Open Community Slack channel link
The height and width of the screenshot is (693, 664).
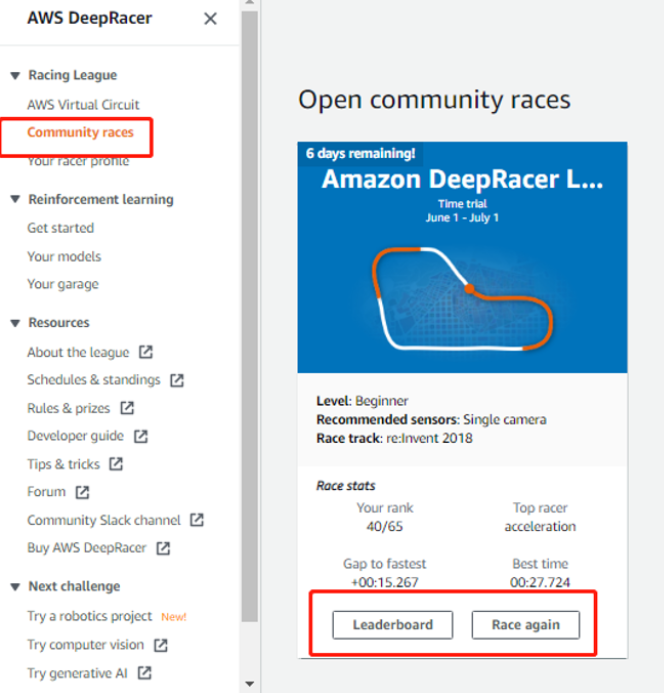coord(104,520)
